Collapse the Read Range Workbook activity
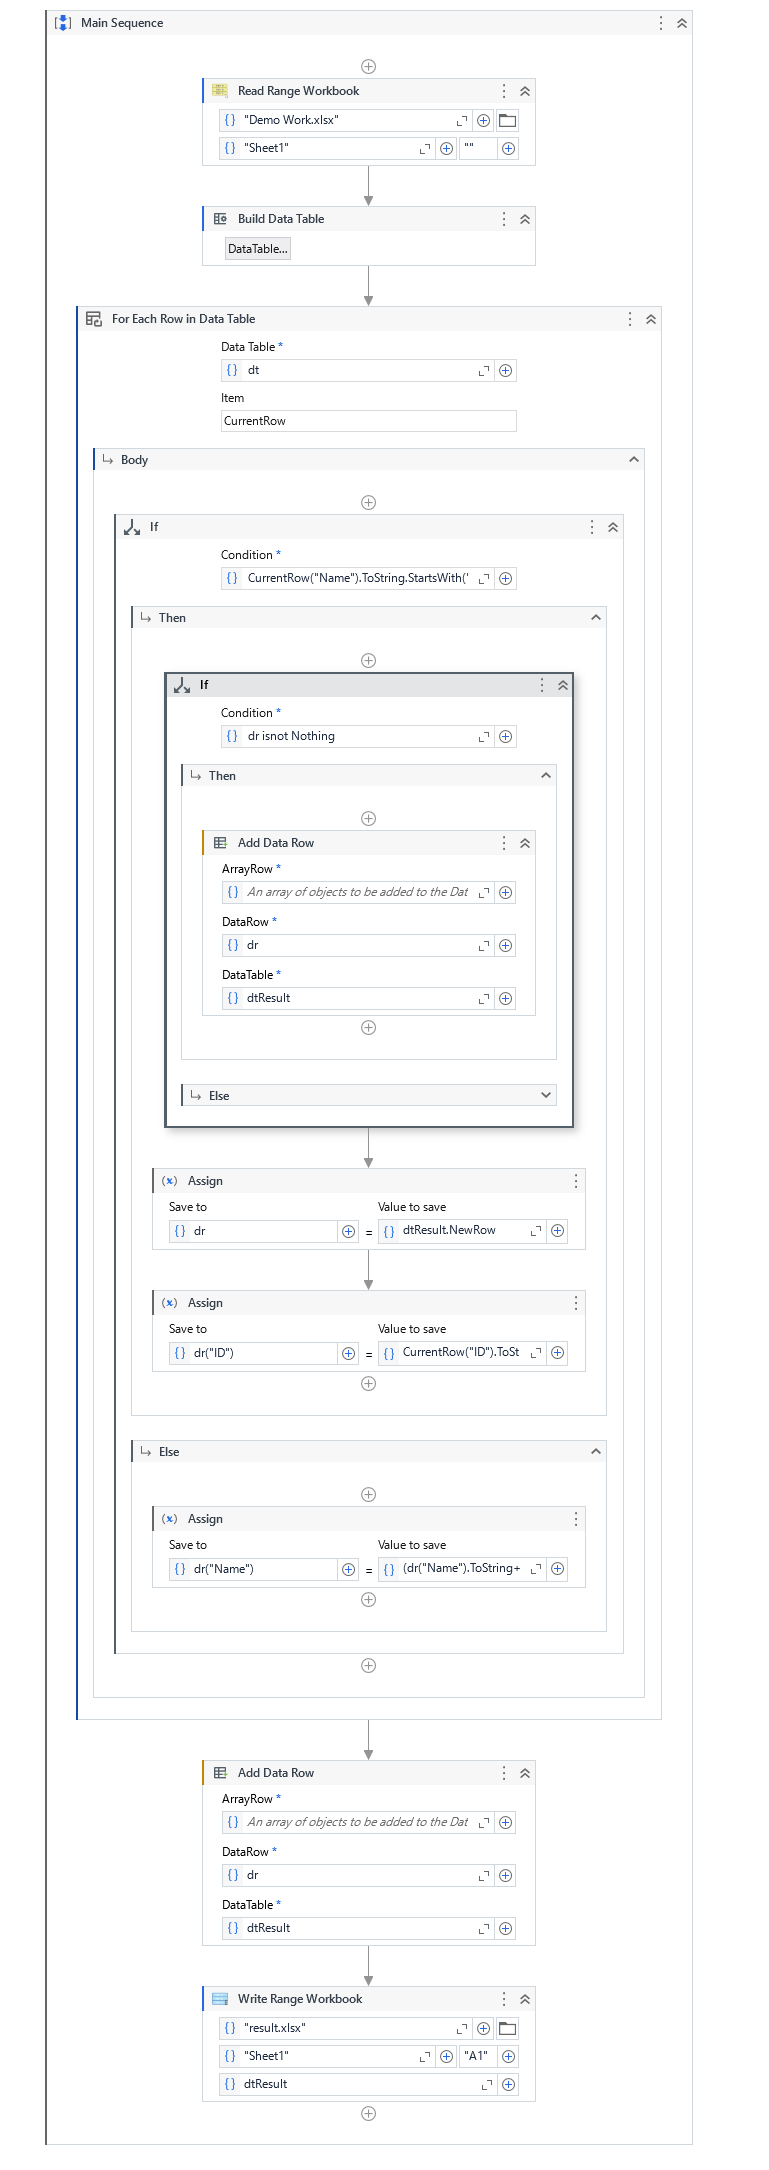The image size is (769, 2170). 525,91
